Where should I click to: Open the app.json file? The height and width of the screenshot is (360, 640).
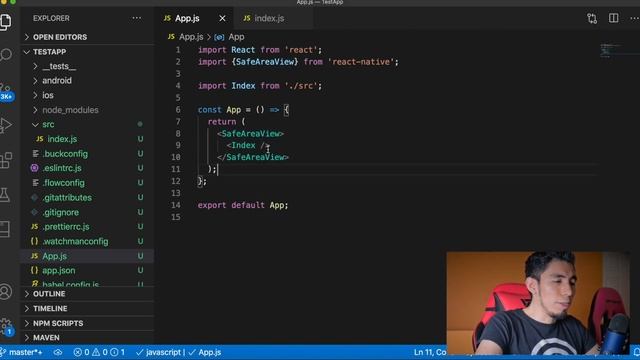coord(87,271)
